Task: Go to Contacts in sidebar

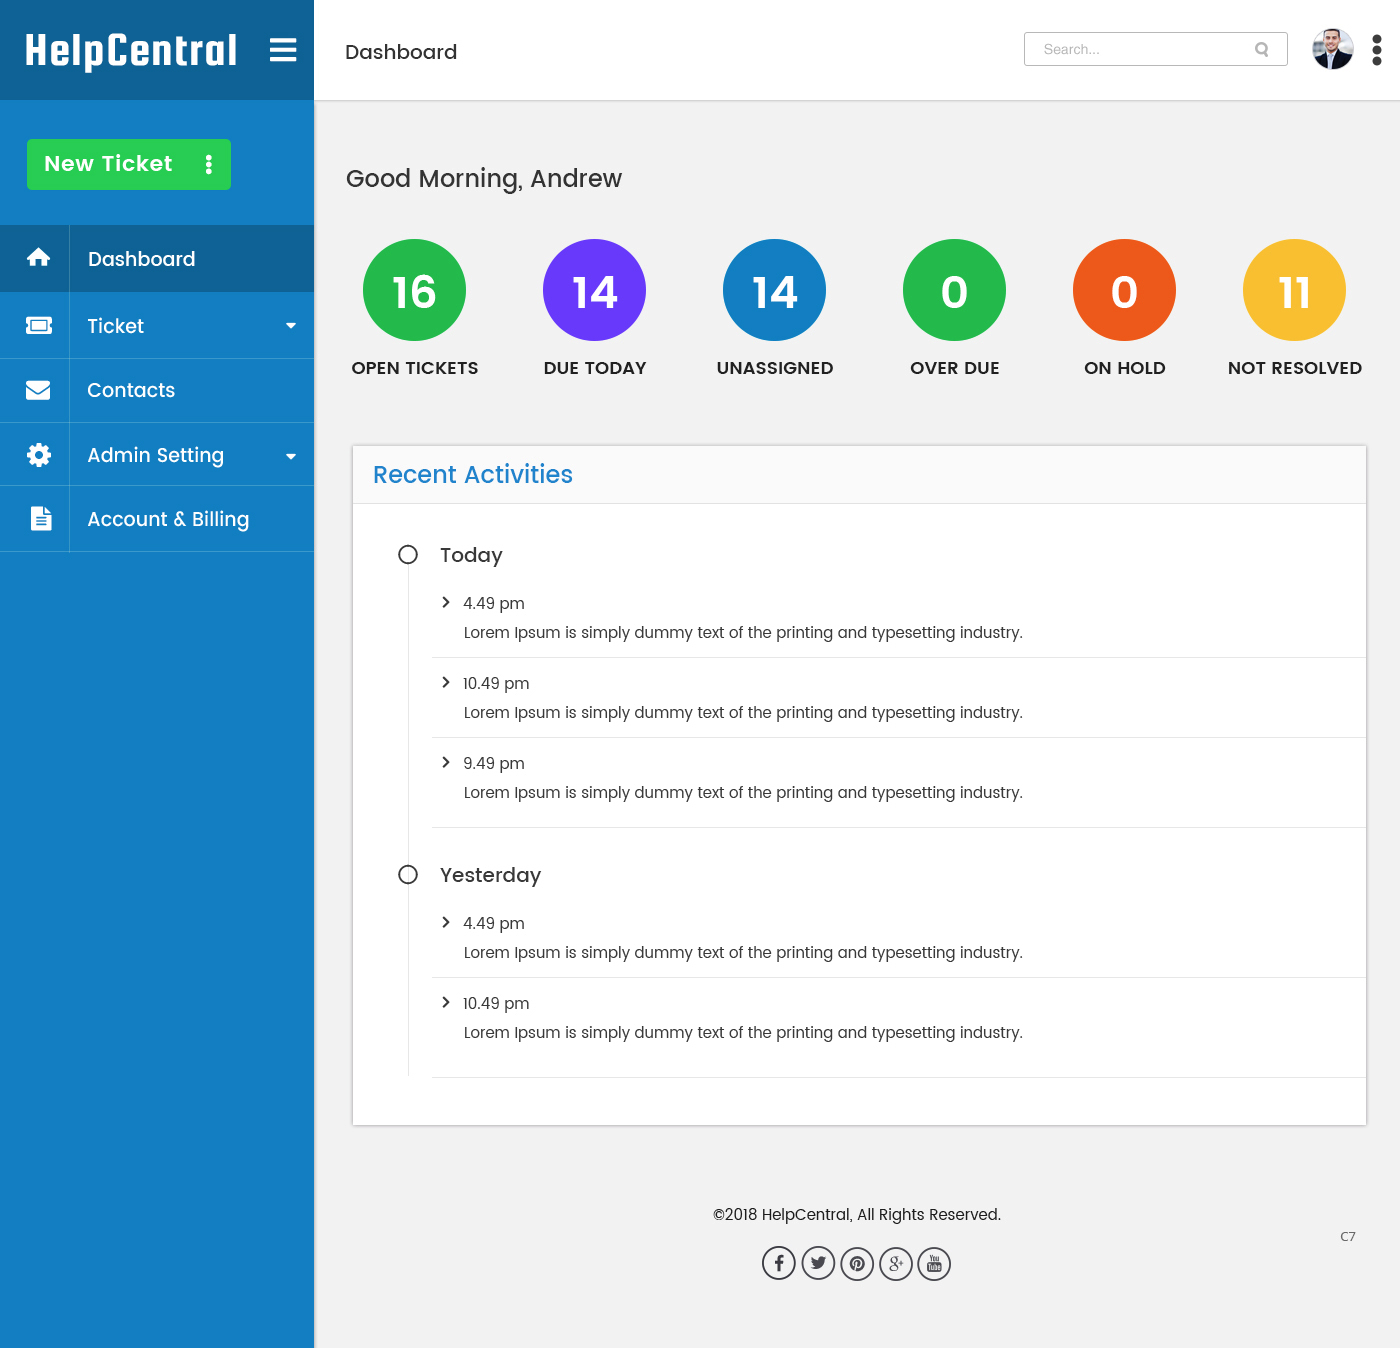Action: [x=131, y=390]
